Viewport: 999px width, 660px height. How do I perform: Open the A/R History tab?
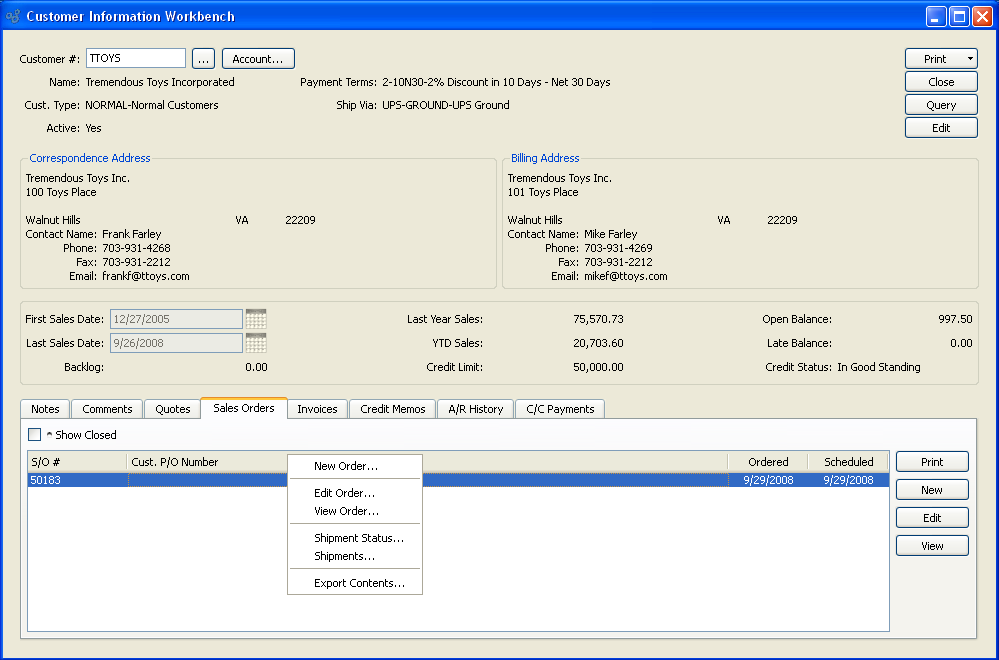point(475,409)
